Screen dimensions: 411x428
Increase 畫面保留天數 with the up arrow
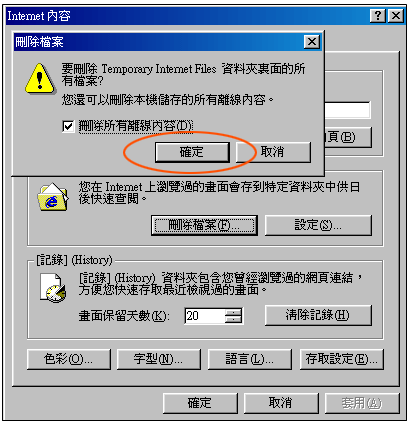point(233,312)
